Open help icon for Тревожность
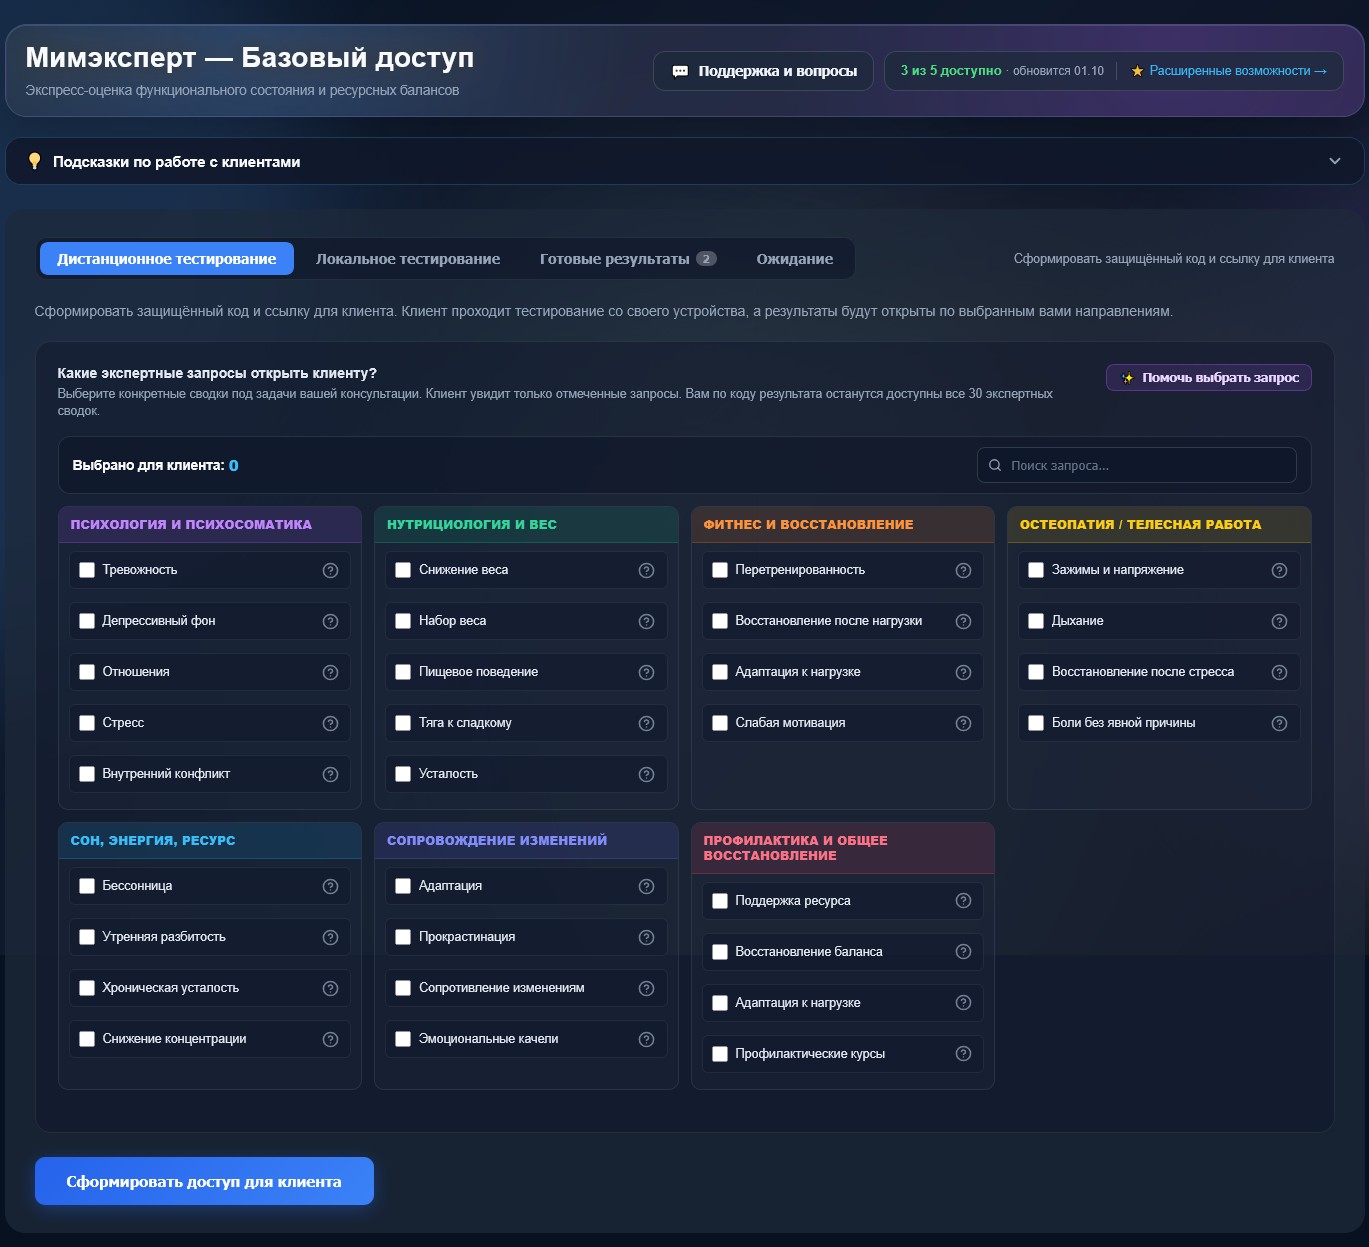 point(330,570)
